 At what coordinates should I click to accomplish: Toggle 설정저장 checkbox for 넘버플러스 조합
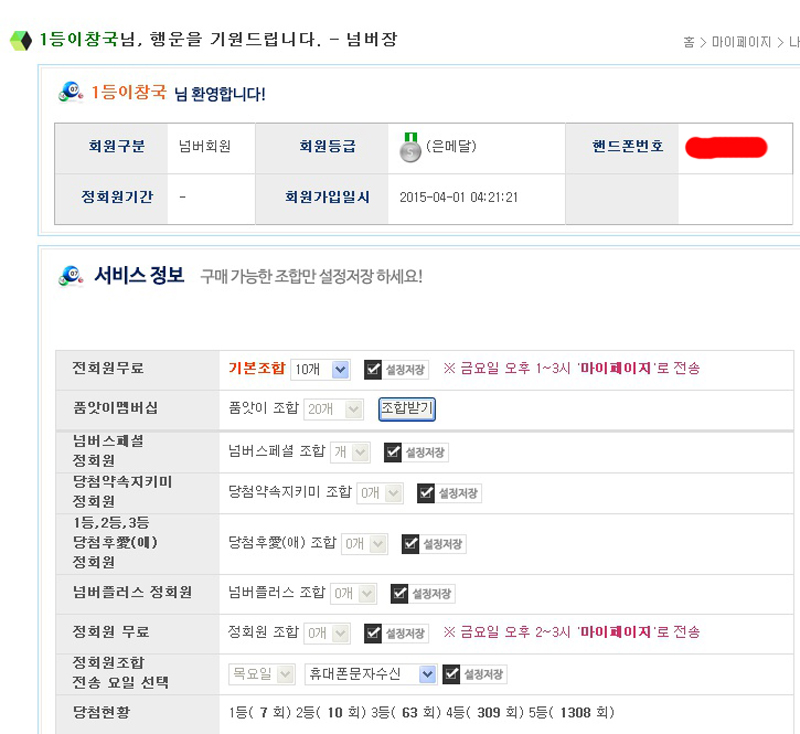[x=398, y=593]
